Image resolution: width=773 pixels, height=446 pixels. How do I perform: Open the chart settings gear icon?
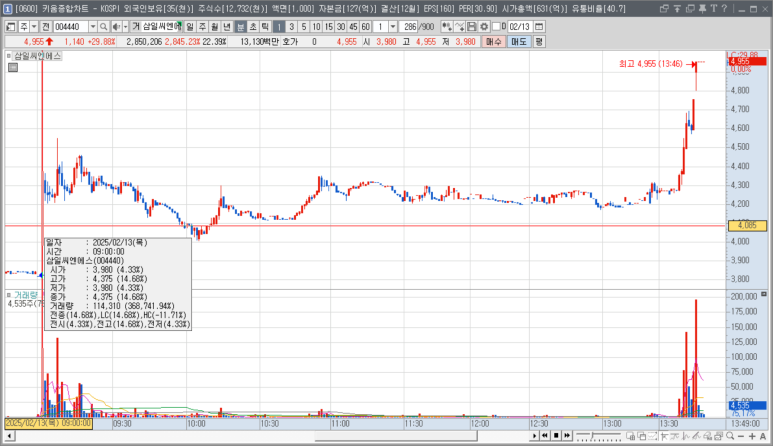(x=484, y=27)
